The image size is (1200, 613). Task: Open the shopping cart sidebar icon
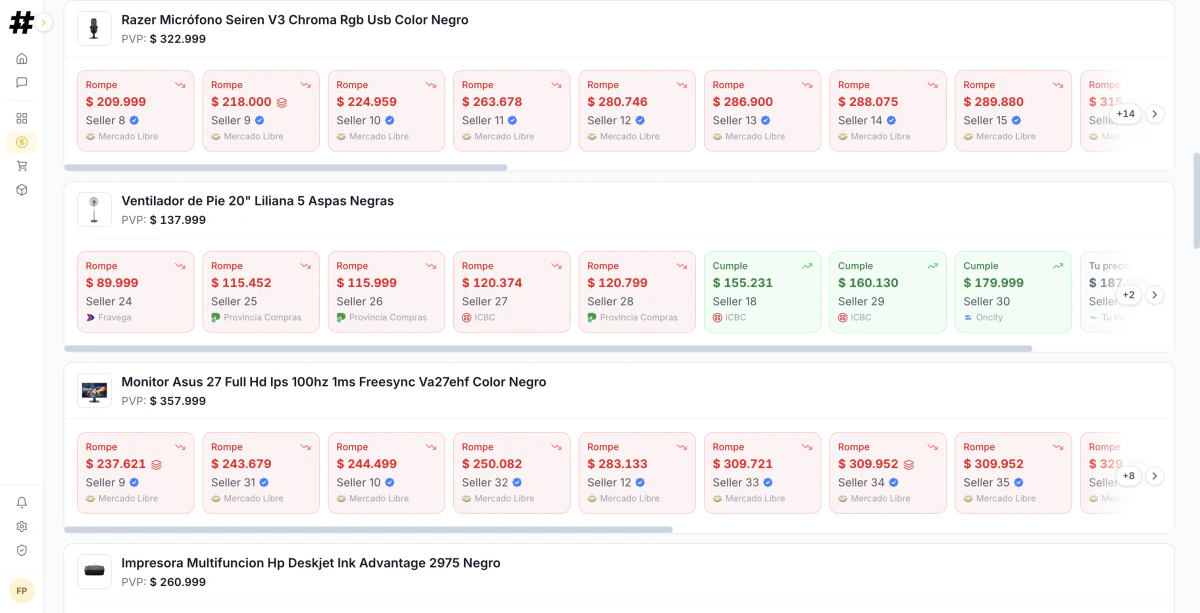coord(22,166)
